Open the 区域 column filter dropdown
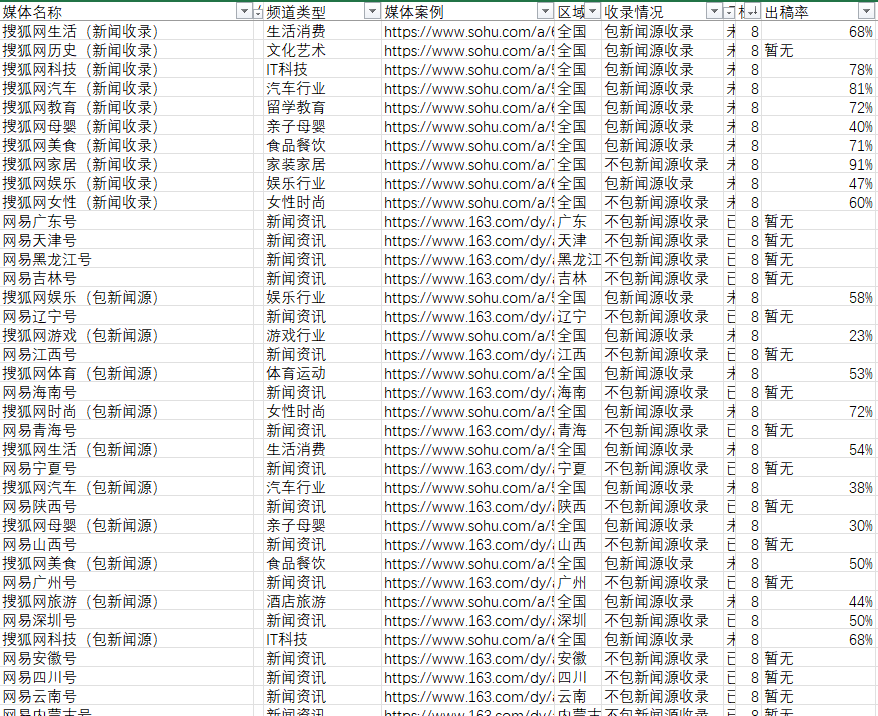878x716 pixels. click(593, 11)
